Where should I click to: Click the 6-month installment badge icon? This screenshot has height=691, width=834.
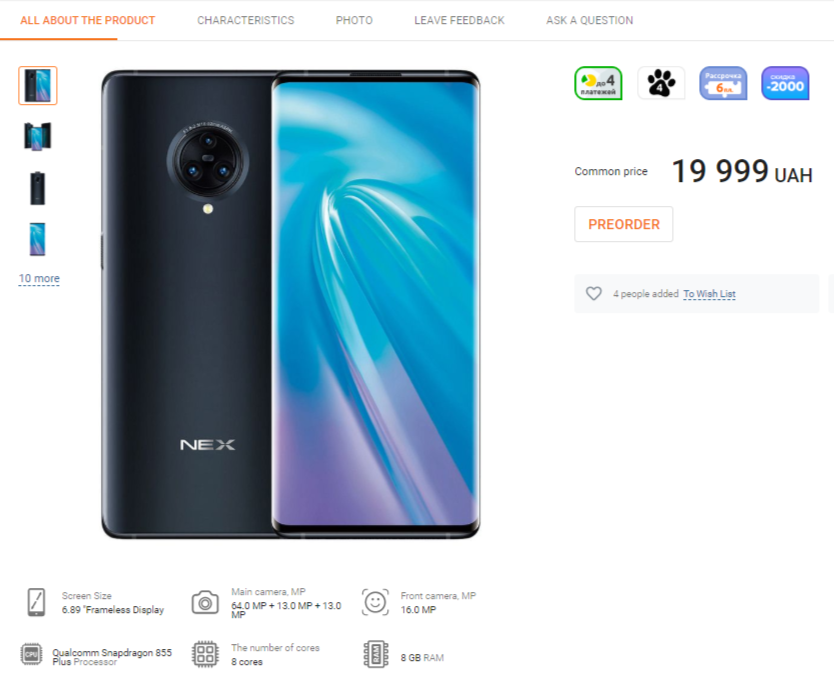tap(723, 84)
